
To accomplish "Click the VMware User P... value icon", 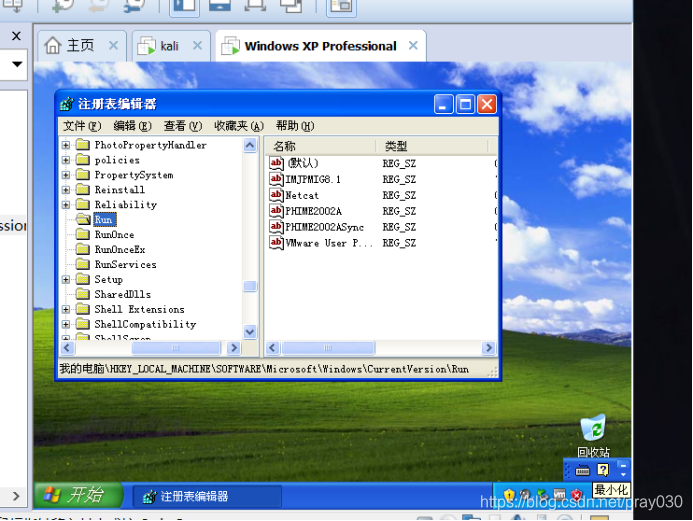I will click(276, 243).
